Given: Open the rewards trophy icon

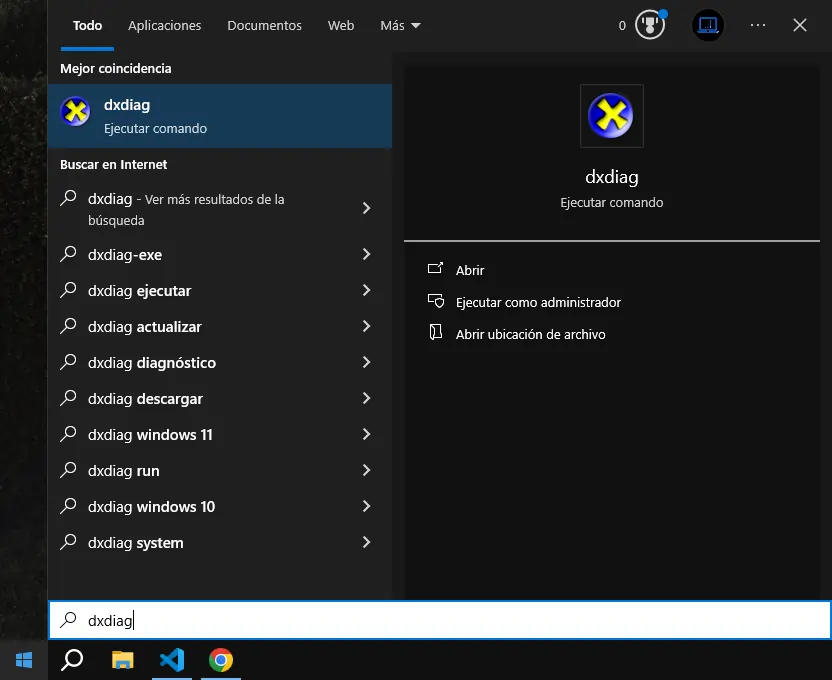Looking at the screenshot, I should 650,25.
